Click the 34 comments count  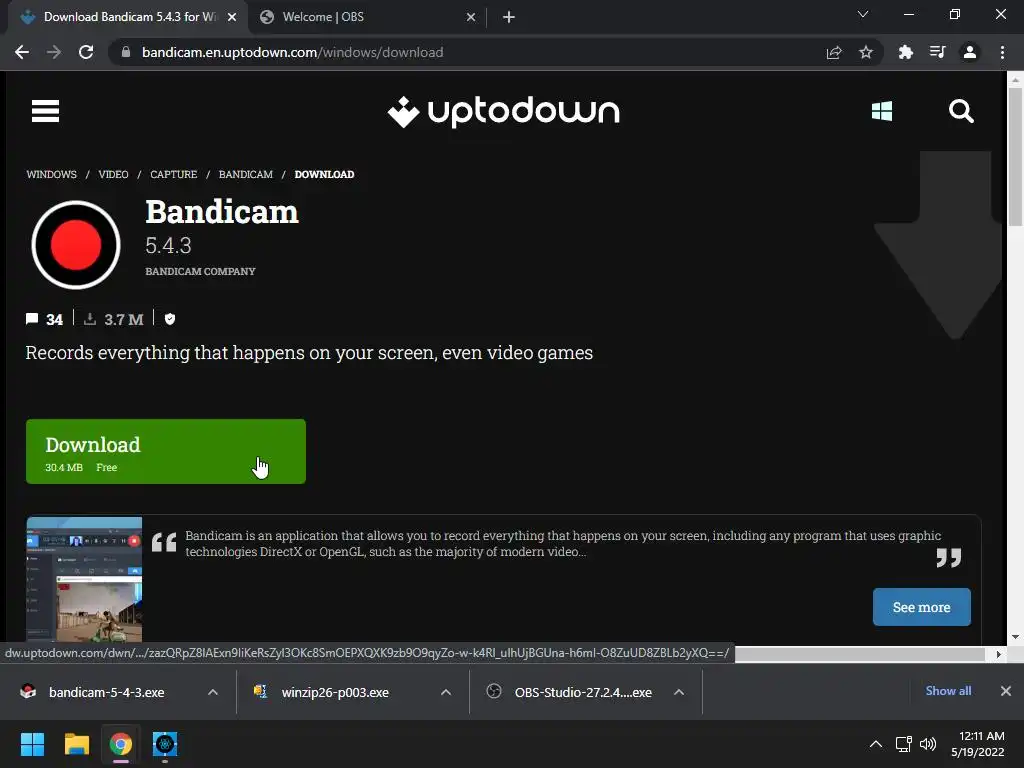54,319
